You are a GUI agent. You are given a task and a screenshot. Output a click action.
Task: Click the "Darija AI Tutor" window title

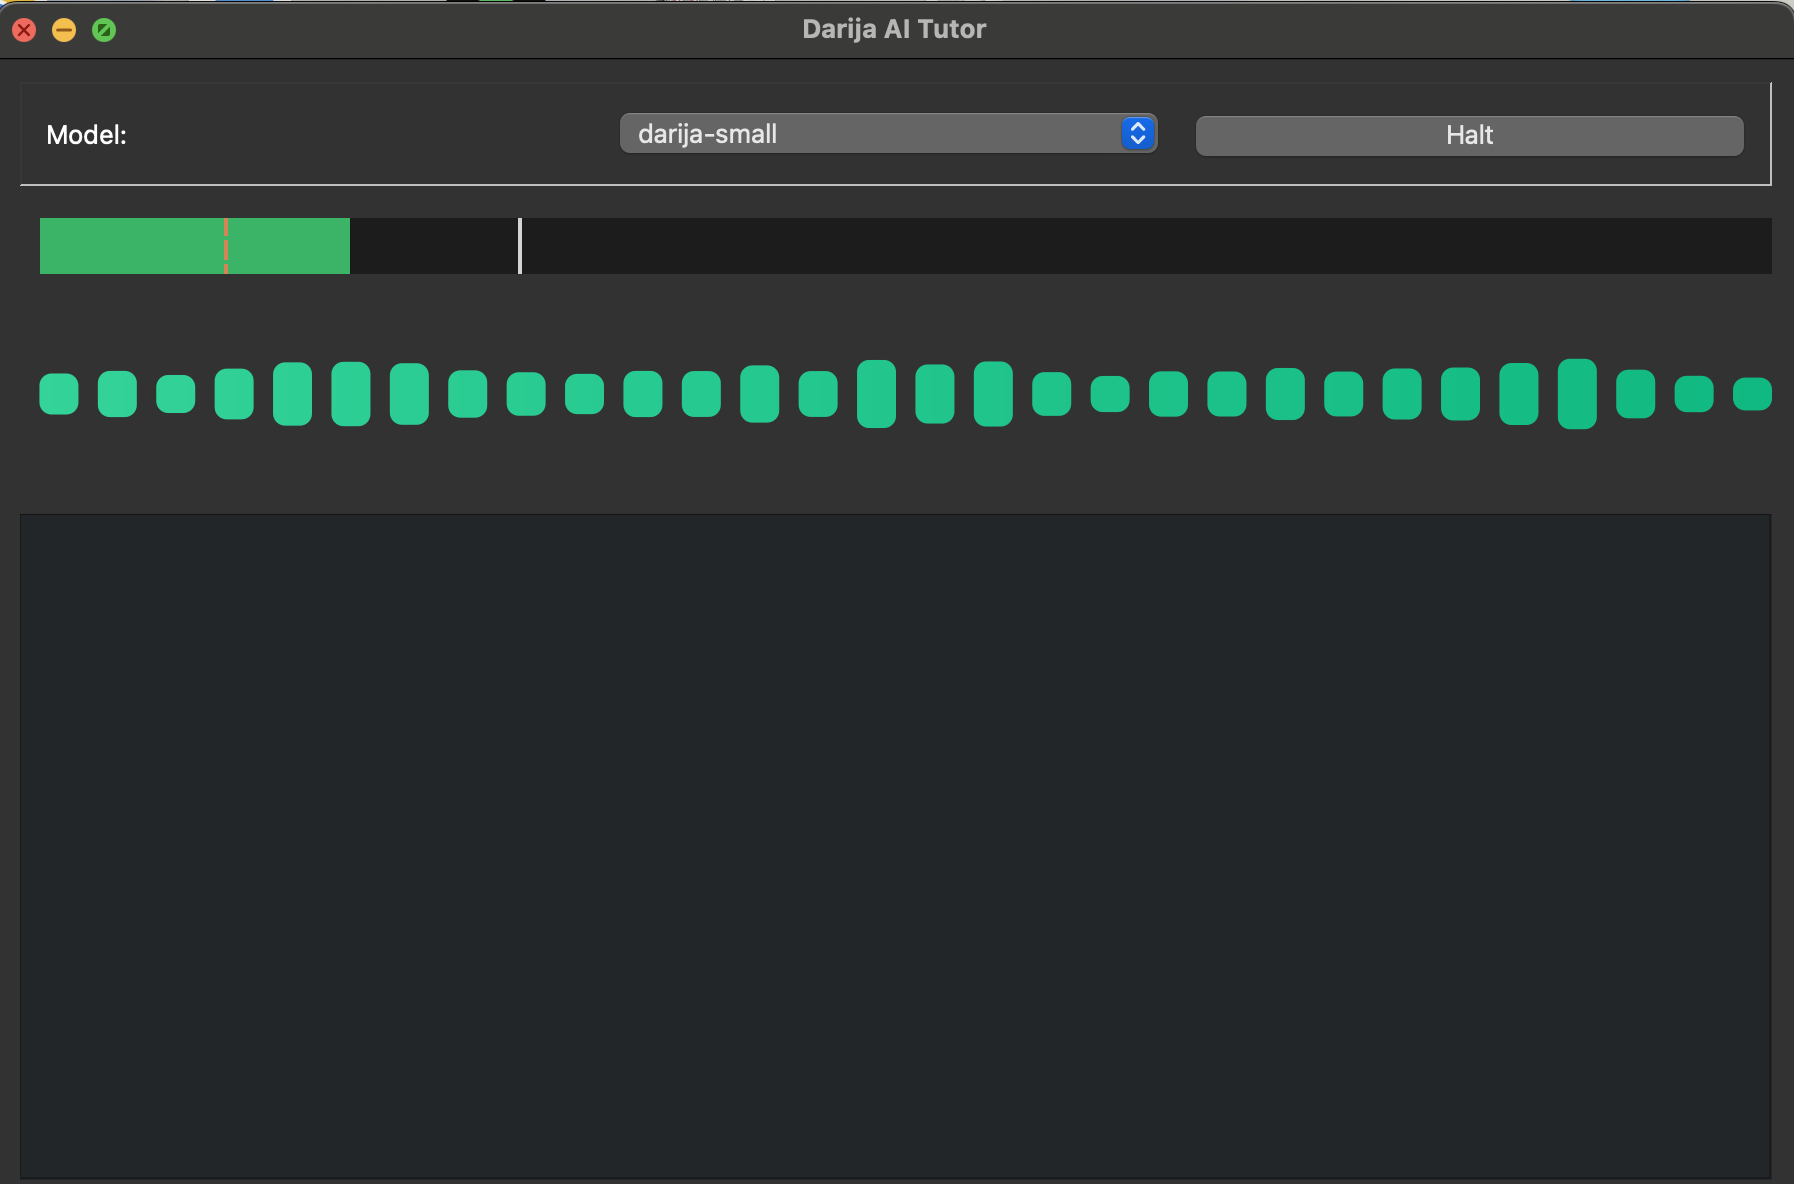tap(894, 29)
